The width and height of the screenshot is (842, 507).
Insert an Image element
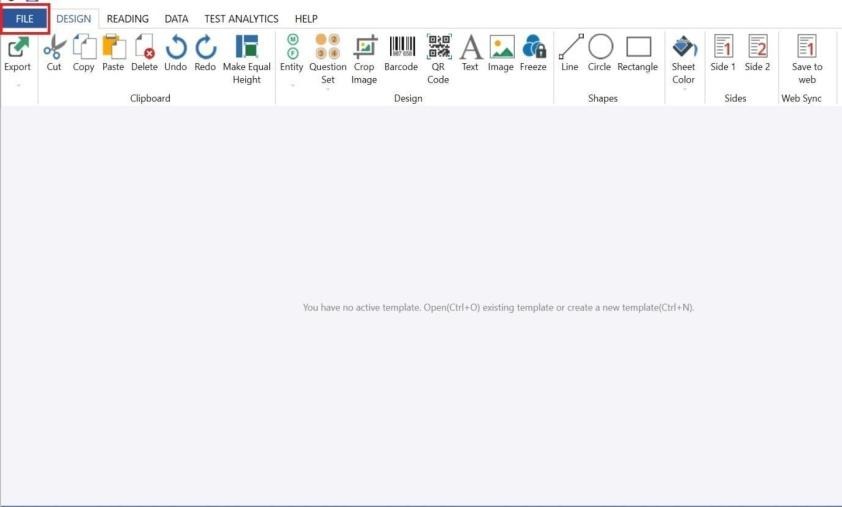tap(501, 53)
